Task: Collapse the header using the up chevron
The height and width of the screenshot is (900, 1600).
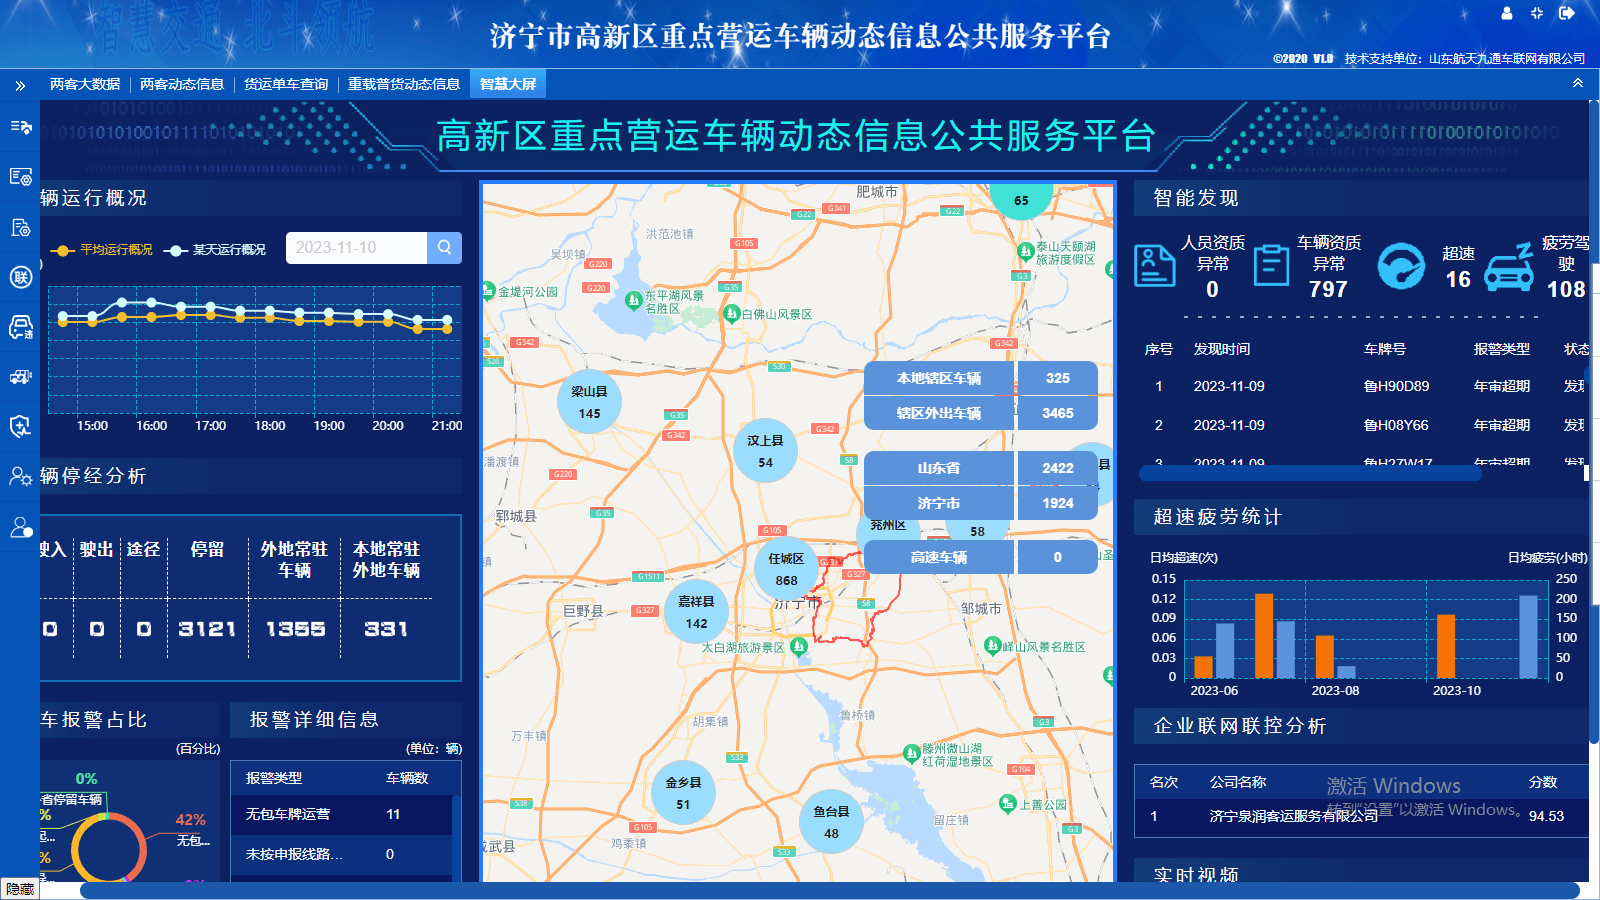Action: [1578, 84]
